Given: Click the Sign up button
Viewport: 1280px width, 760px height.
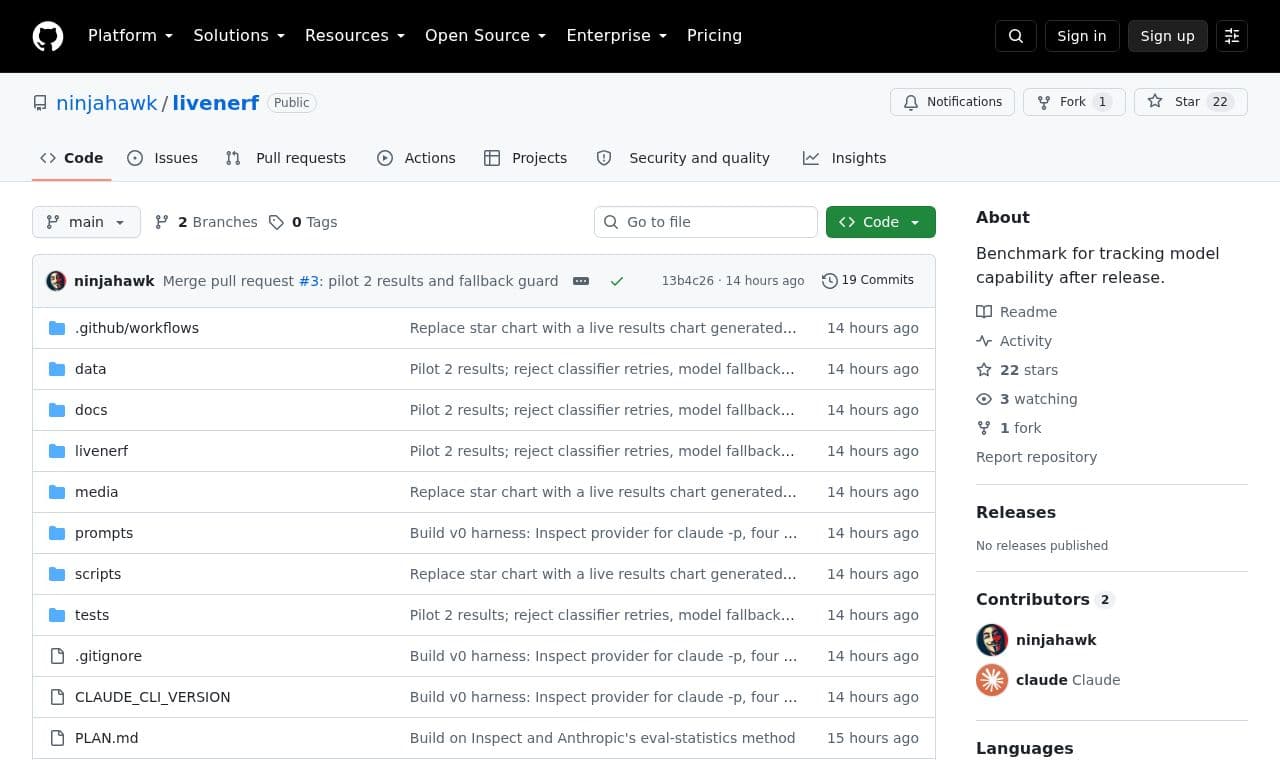Looking at the screenshot, I should click(x=1167, y=36).
